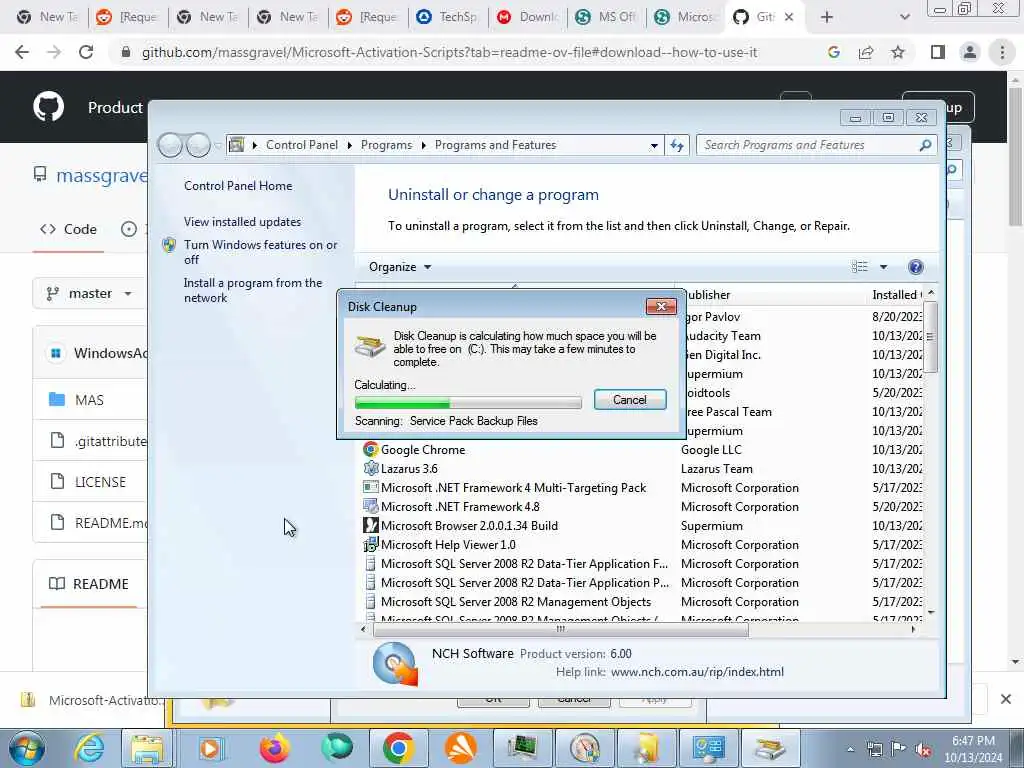Click the volume muted tray icon
Screen dimensions: 1024x768
(x=924, y=750)
